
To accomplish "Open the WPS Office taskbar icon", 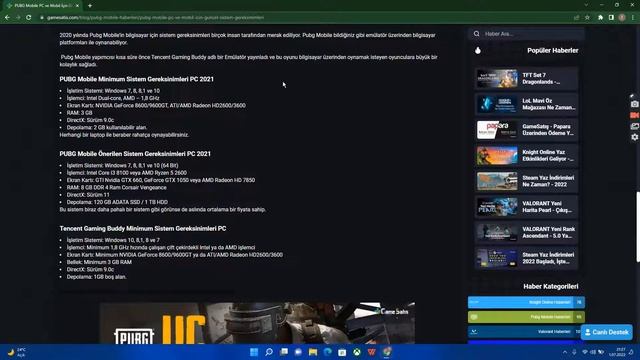I will tap(371, 352).
